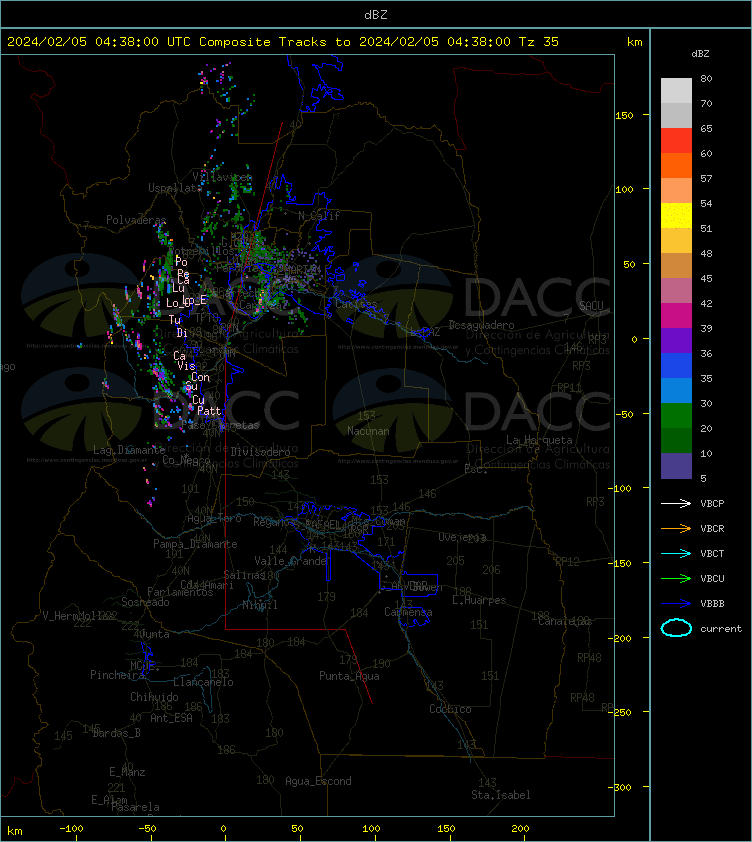
Task: Click the 20 dBZ green color swatch
Action: [676, 440]
